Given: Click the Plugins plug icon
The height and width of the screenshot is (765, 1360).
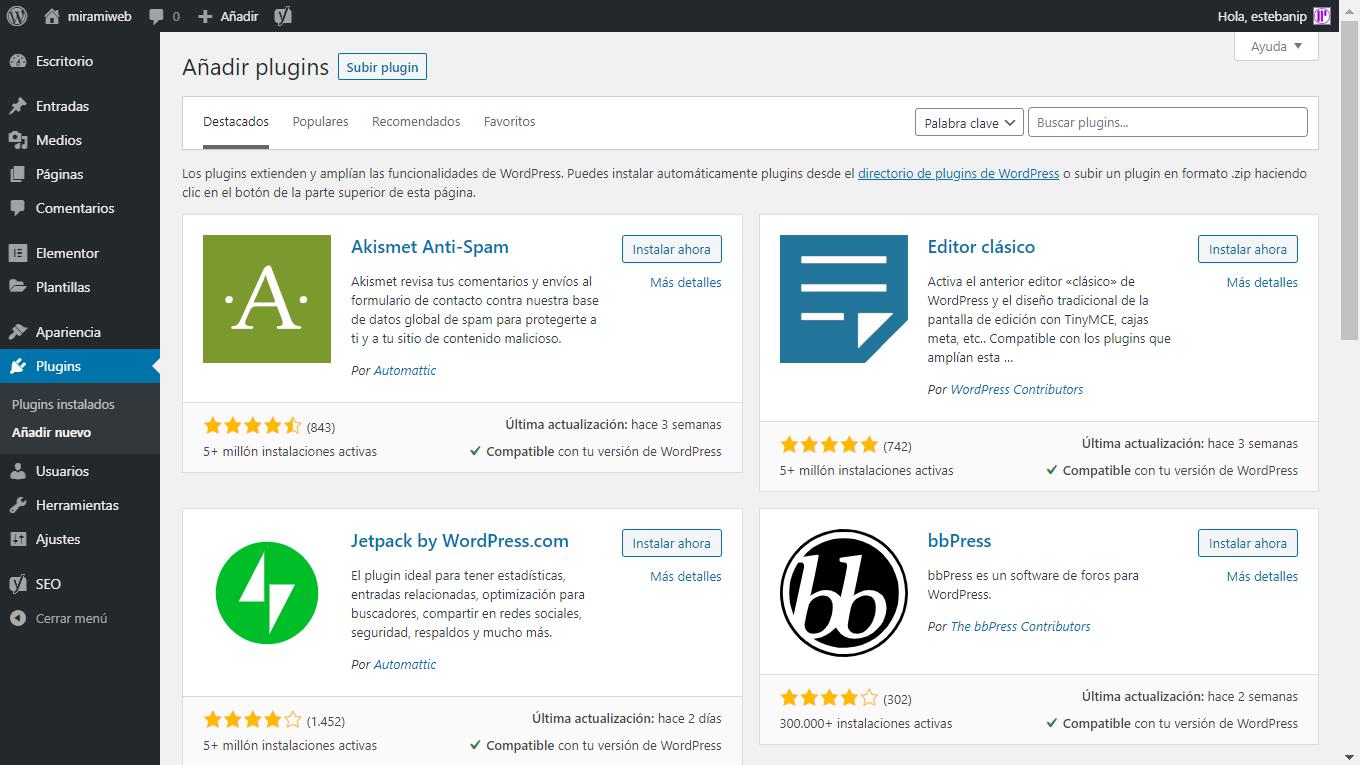Looking at the screenshot, I should point(17,366).
